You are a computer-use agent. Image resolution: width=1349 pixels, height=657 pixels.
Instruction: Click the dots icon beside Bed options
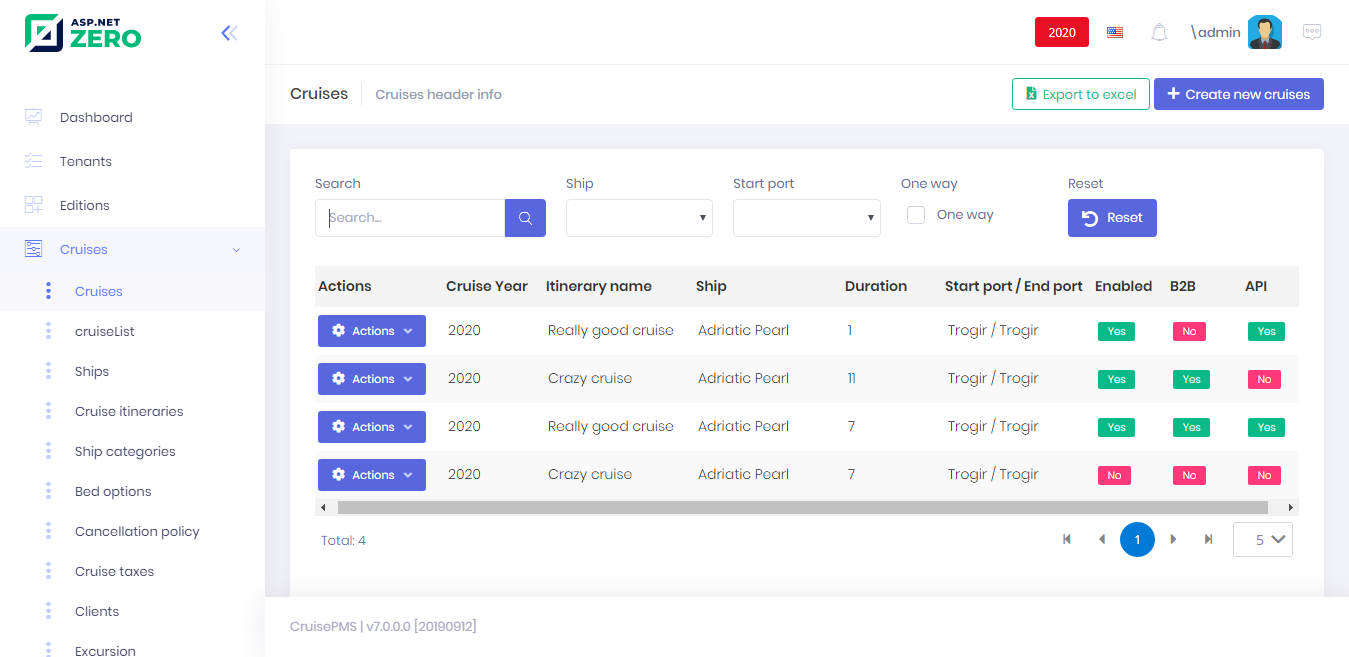point(48,491)
